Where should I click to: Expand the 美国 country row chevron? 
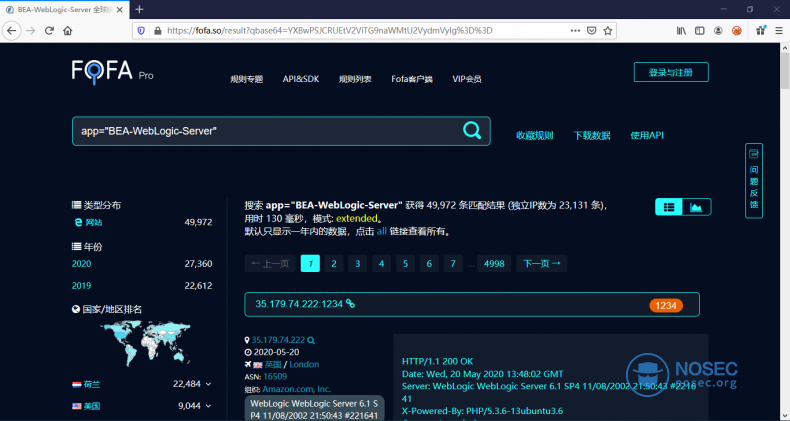point(209,406)
